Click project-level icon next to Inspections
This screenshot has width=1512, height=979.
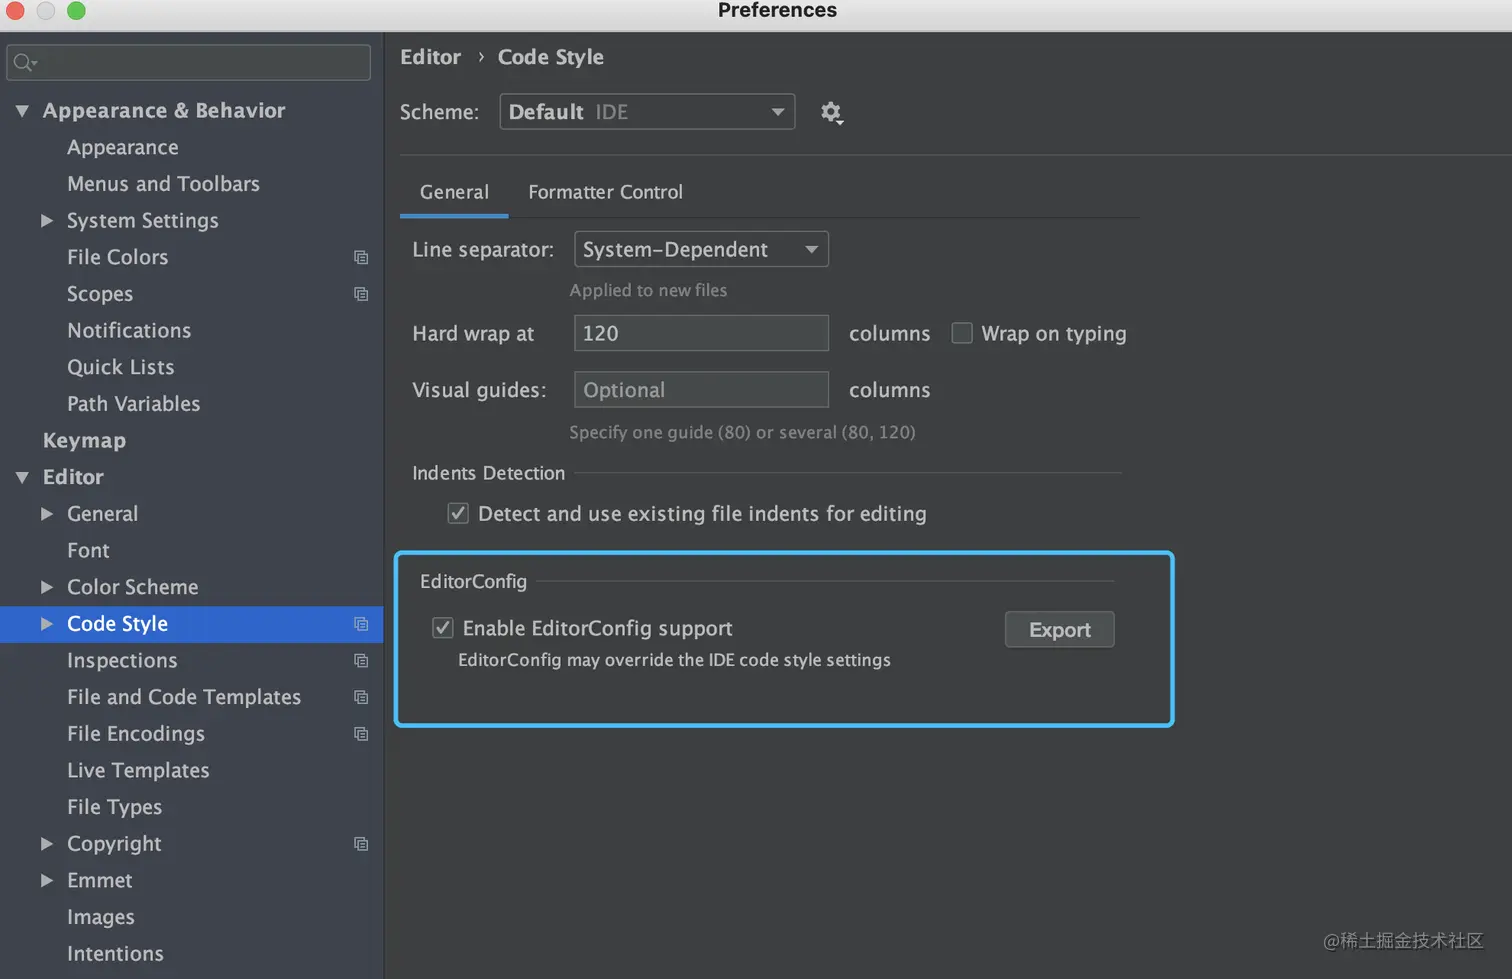(x=361, y=661)
